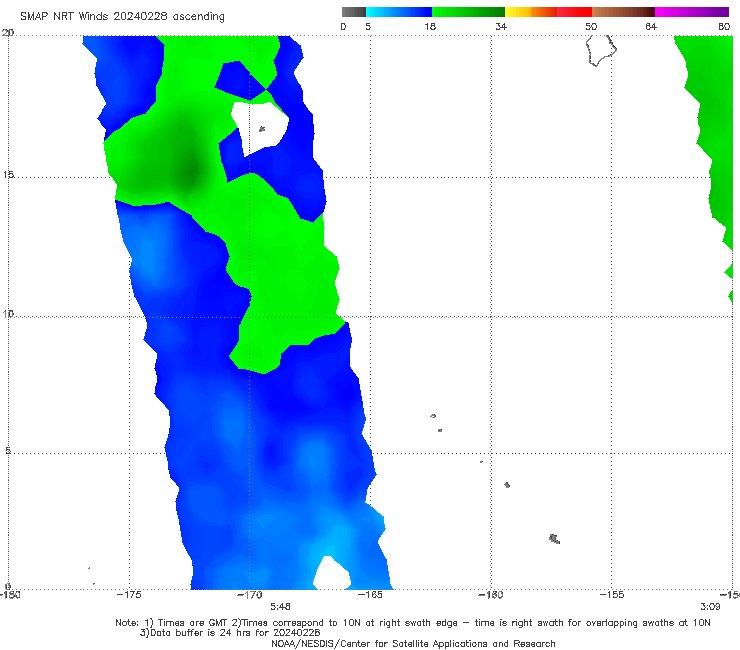Click the '34' color bar label
This screenshot has height=650, width=740.
[x=501, y=26]
